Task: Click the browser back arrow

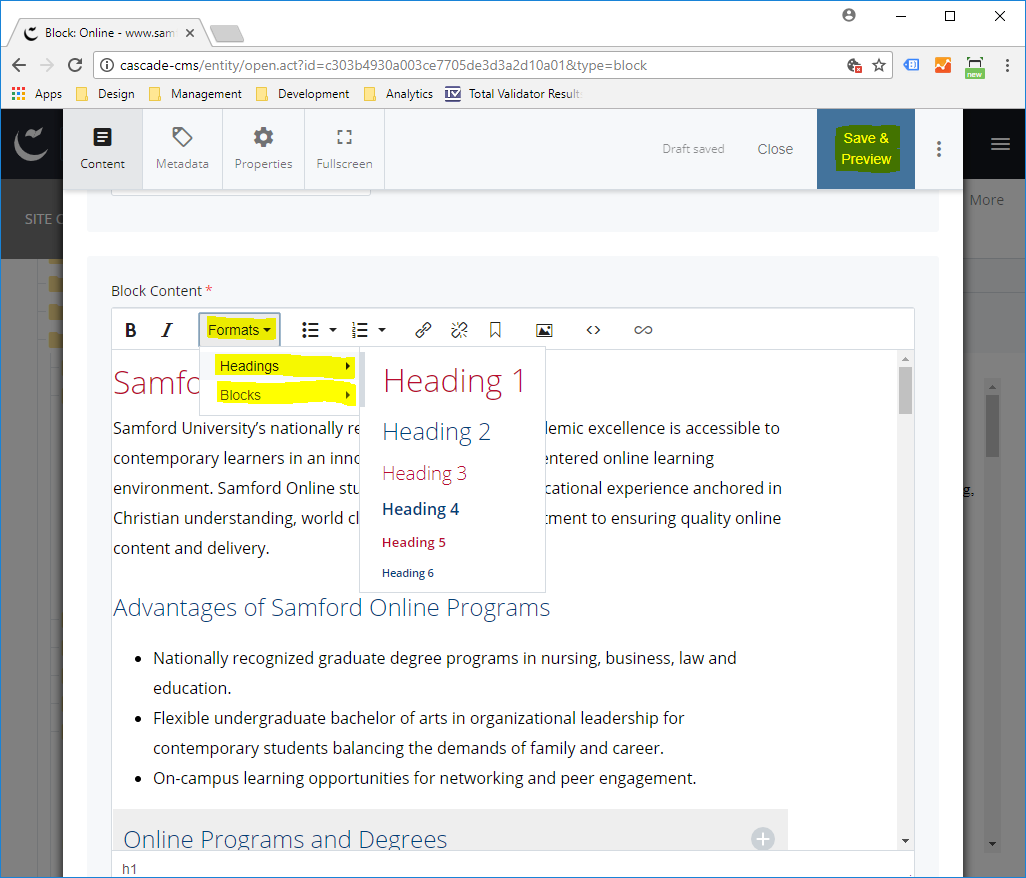Action: click(19, 65)
